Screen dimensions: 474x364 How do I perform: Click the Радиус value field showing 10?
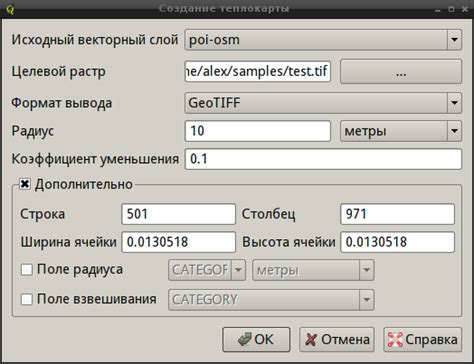(x=258, y=131)
